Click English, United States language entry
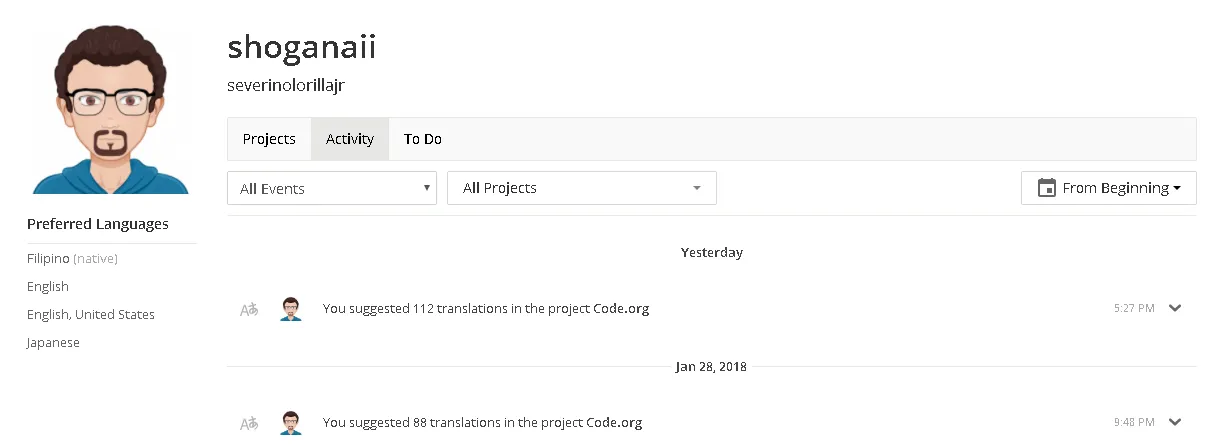Viewport: 1213px width, 444px height. [91, 315]
